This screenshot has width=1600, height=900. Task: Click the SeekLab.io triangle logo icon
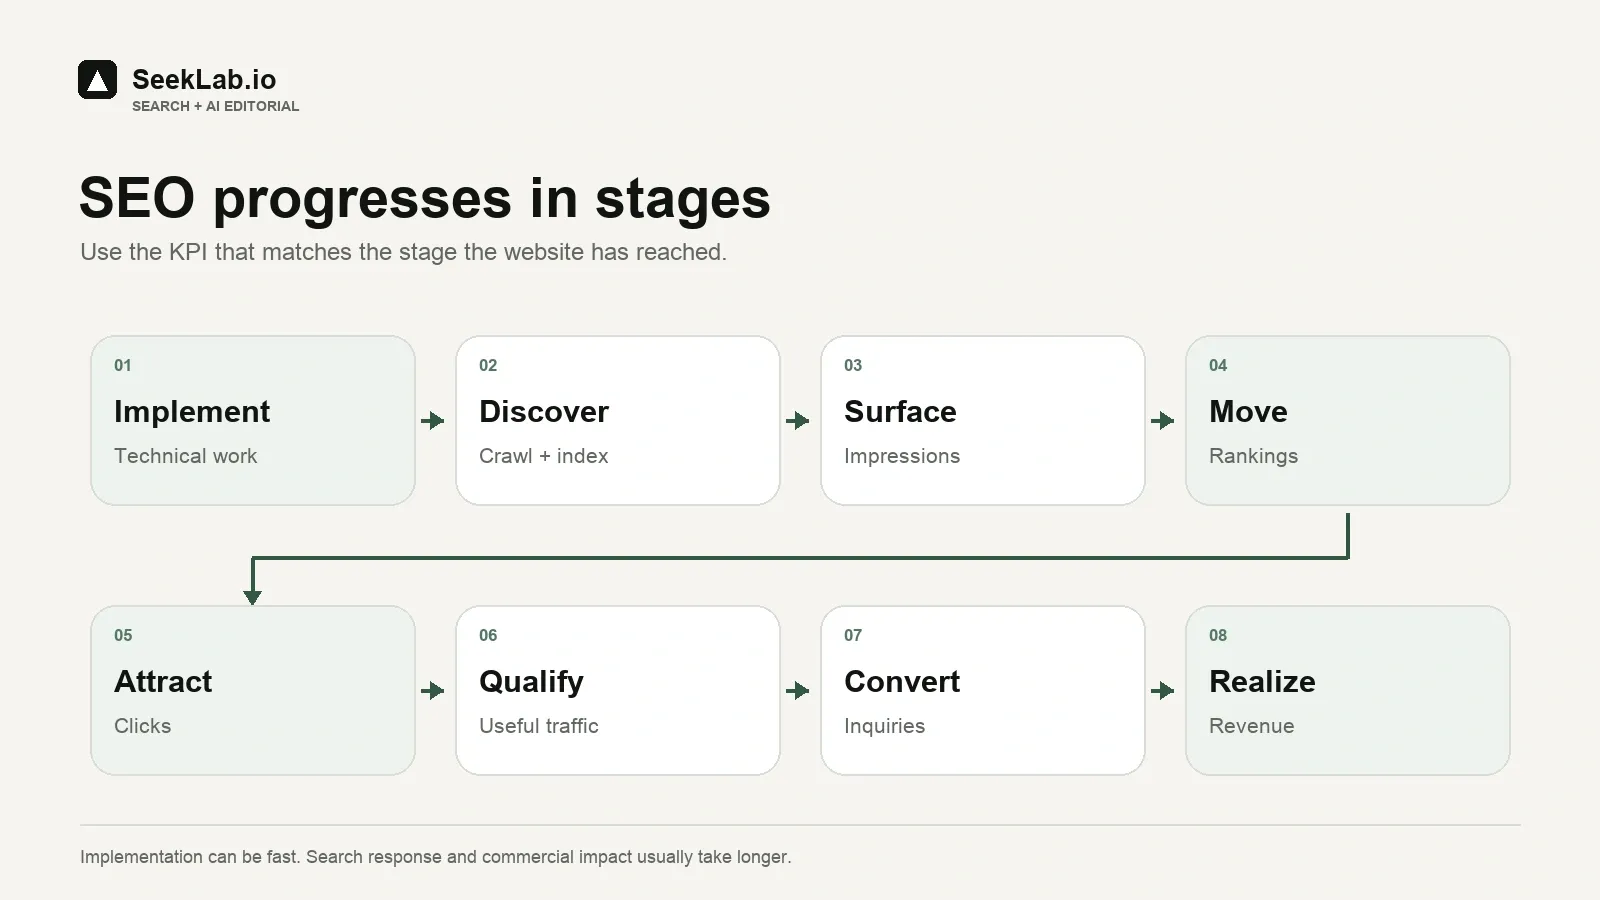tap(97, 80)
